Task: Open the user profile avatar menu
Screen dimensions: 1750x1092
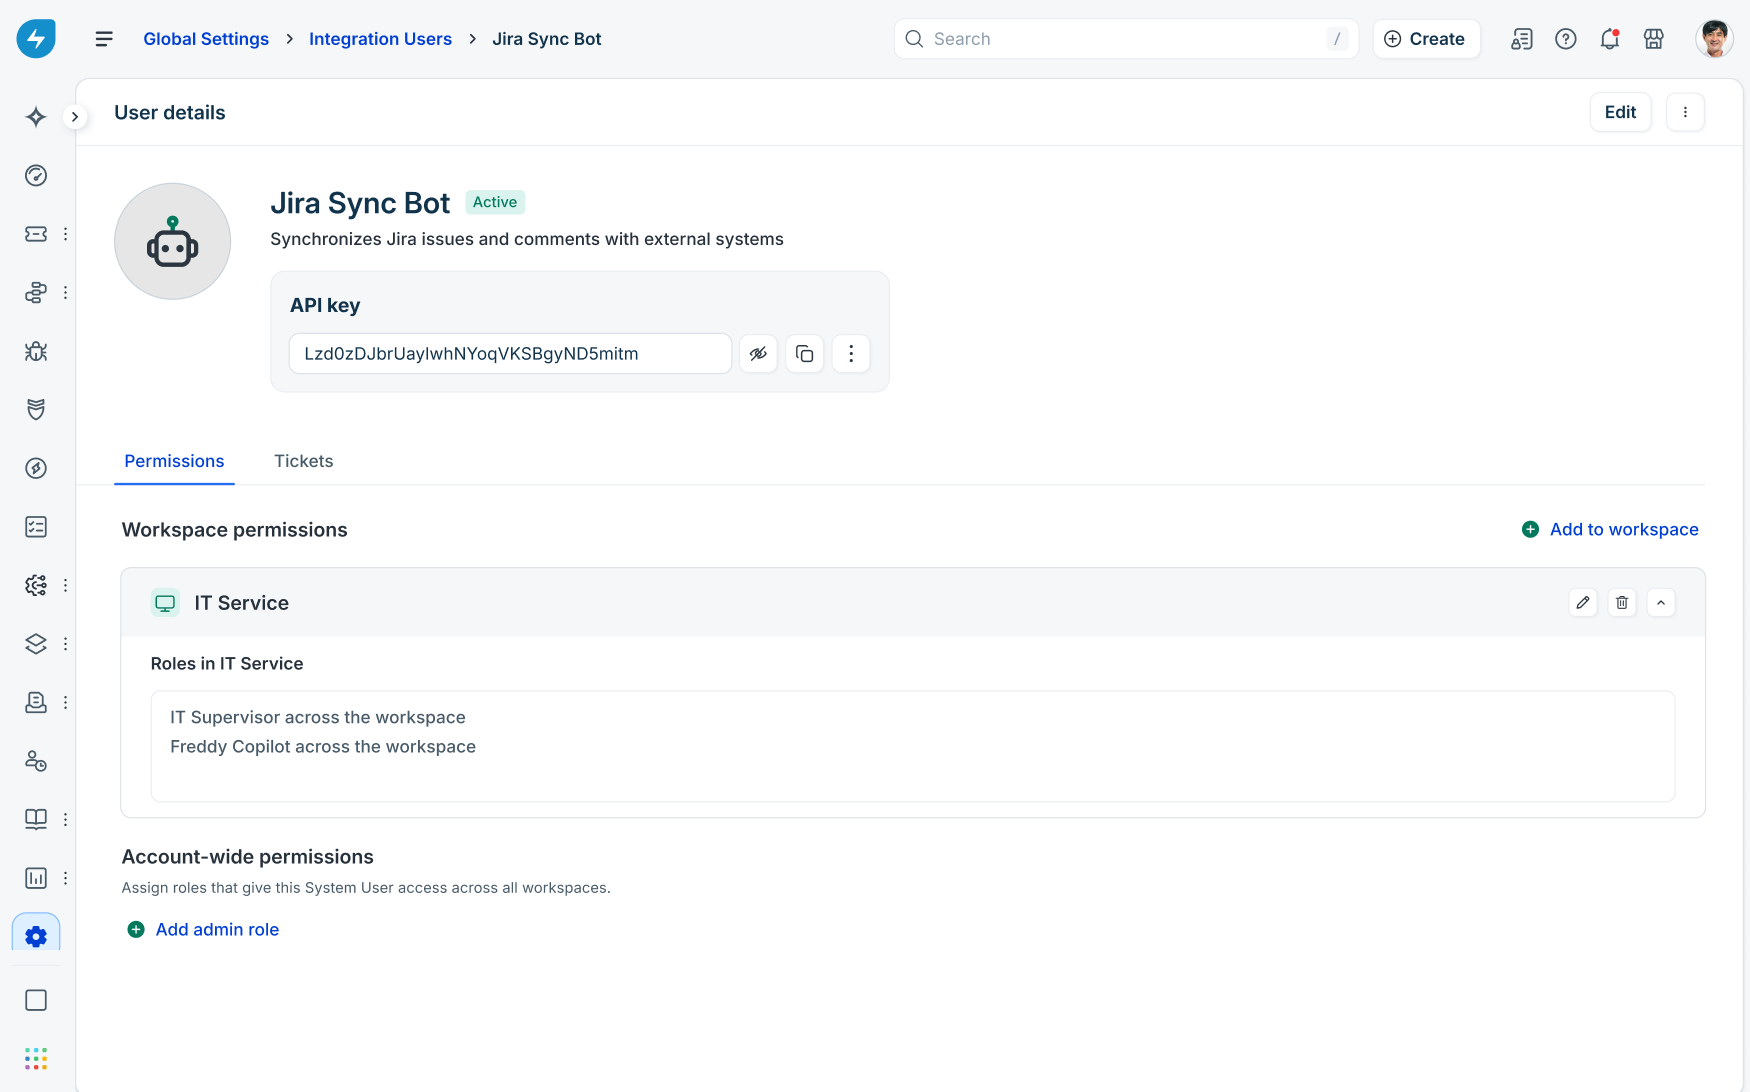Action: (1714, 39)
